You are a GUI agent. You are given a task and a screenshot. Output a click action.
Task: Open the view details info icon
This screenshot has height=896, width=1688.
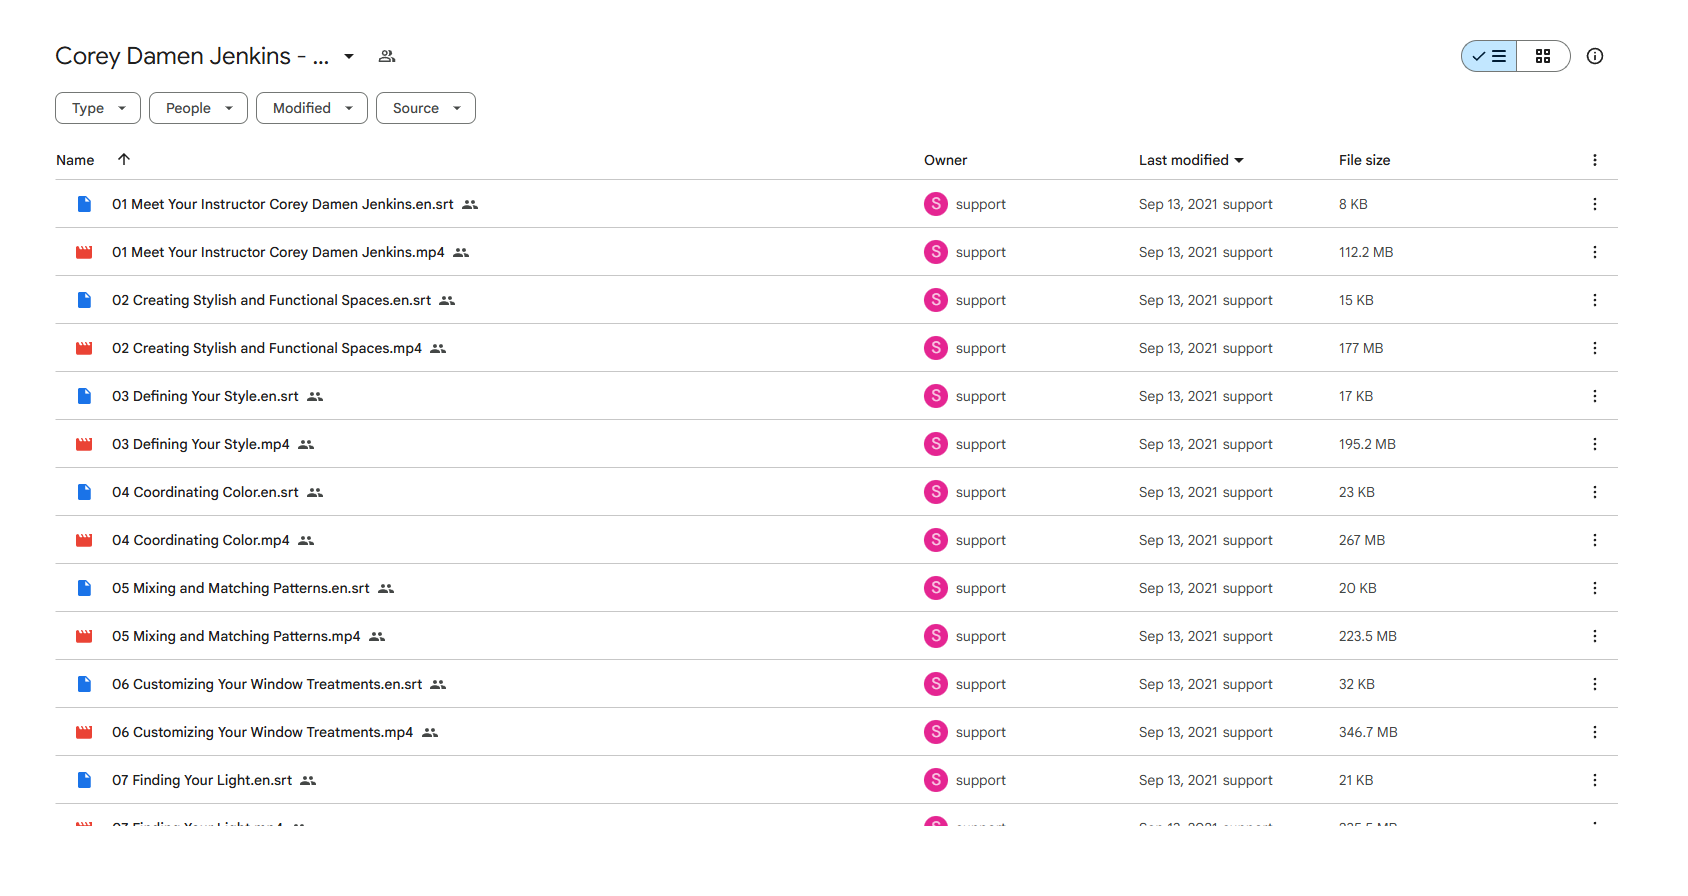tap(1595, 56)
